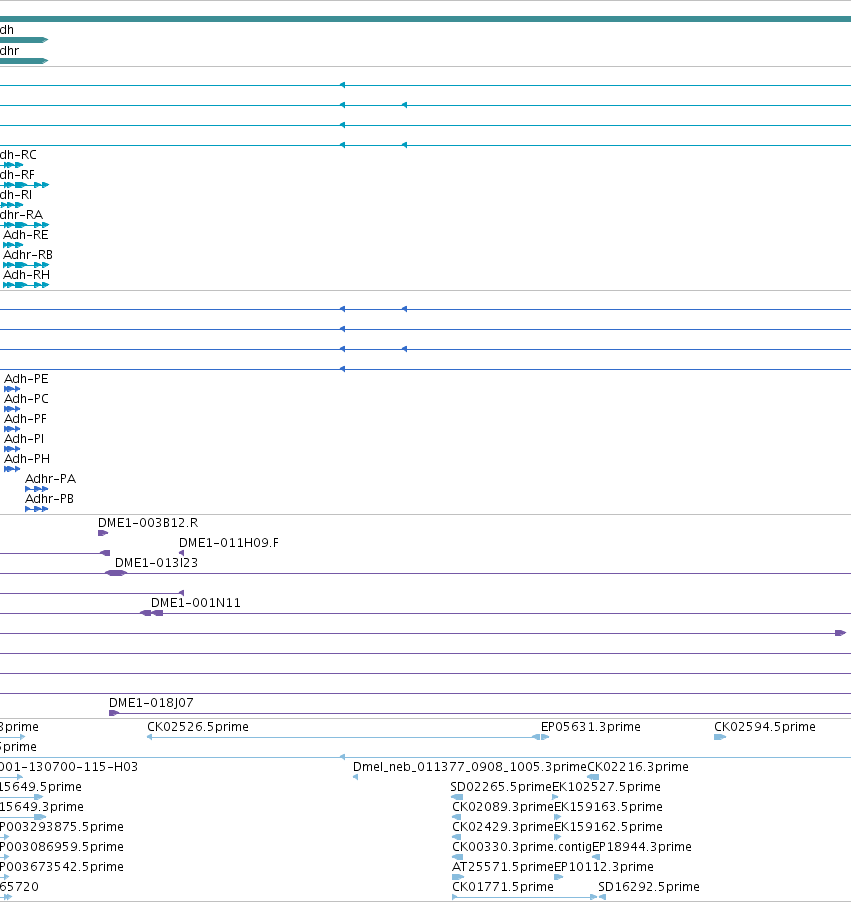
Task: Select the CK02089.3prime EST label
Action: pyautogui.click(x=503, y=807)
